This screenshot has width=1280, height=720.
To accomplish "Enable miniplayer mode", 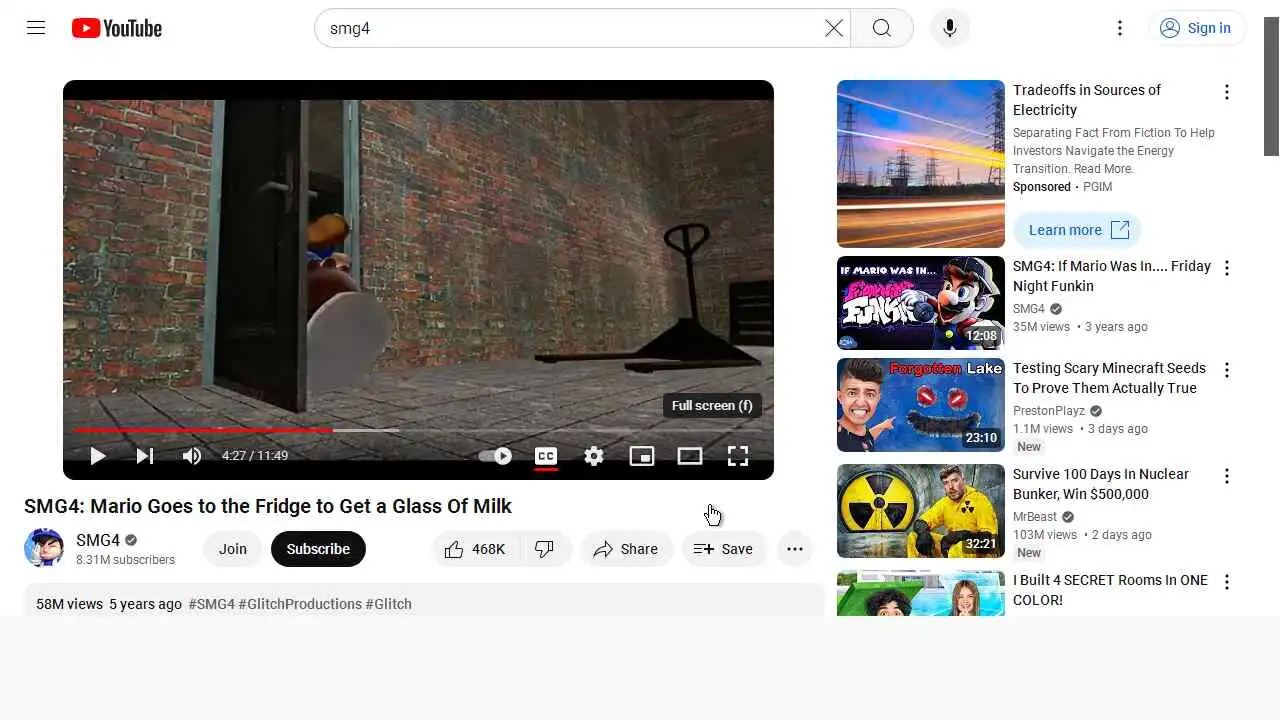I will (642, 456).
